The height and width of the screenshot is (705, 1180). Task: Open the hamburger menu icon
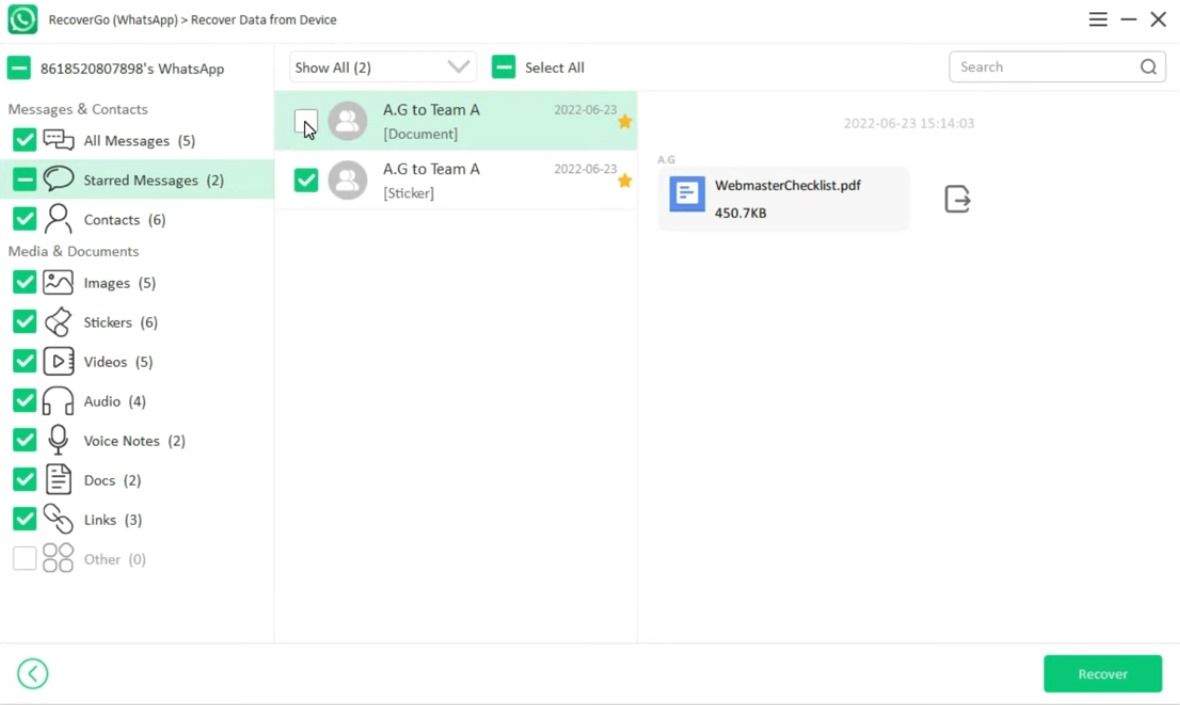(x=1097, y=20)
